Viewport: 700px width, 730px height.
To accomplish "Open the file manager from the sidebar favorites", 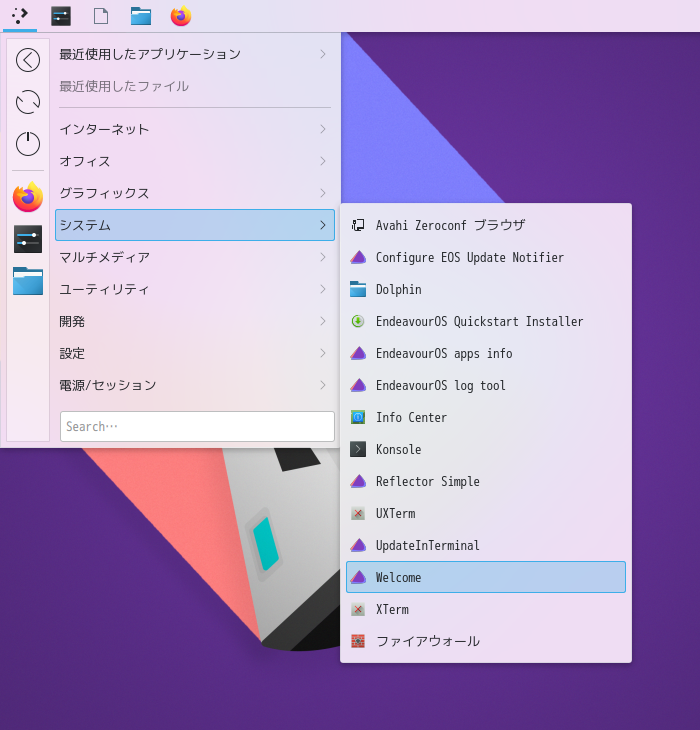I will click(x=28, y=281).
